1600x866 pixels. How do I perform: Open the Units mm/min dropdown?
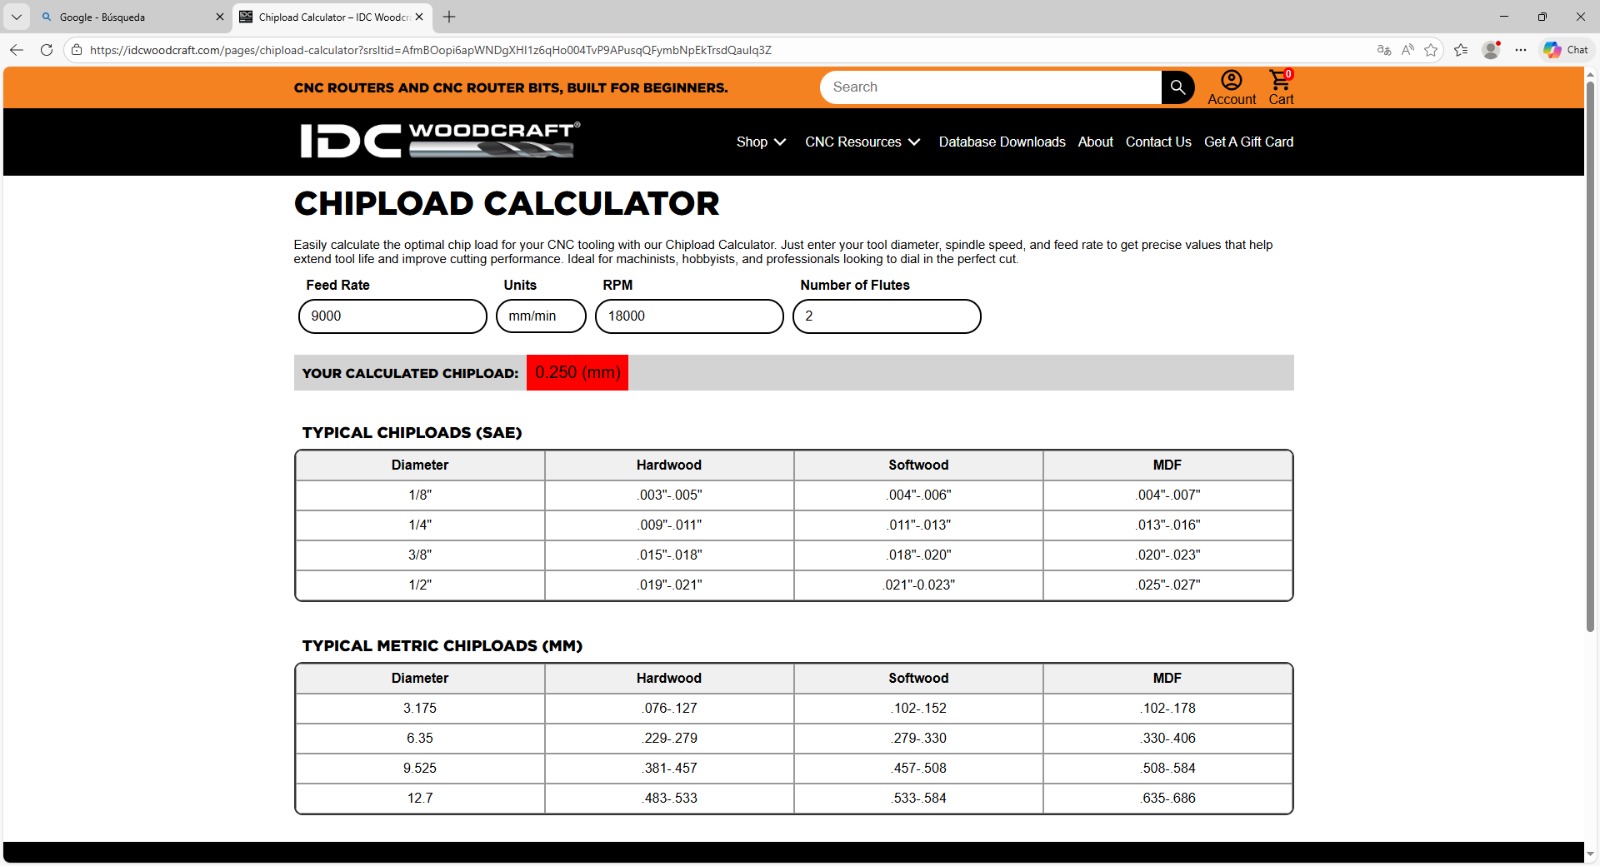point(541,316)
